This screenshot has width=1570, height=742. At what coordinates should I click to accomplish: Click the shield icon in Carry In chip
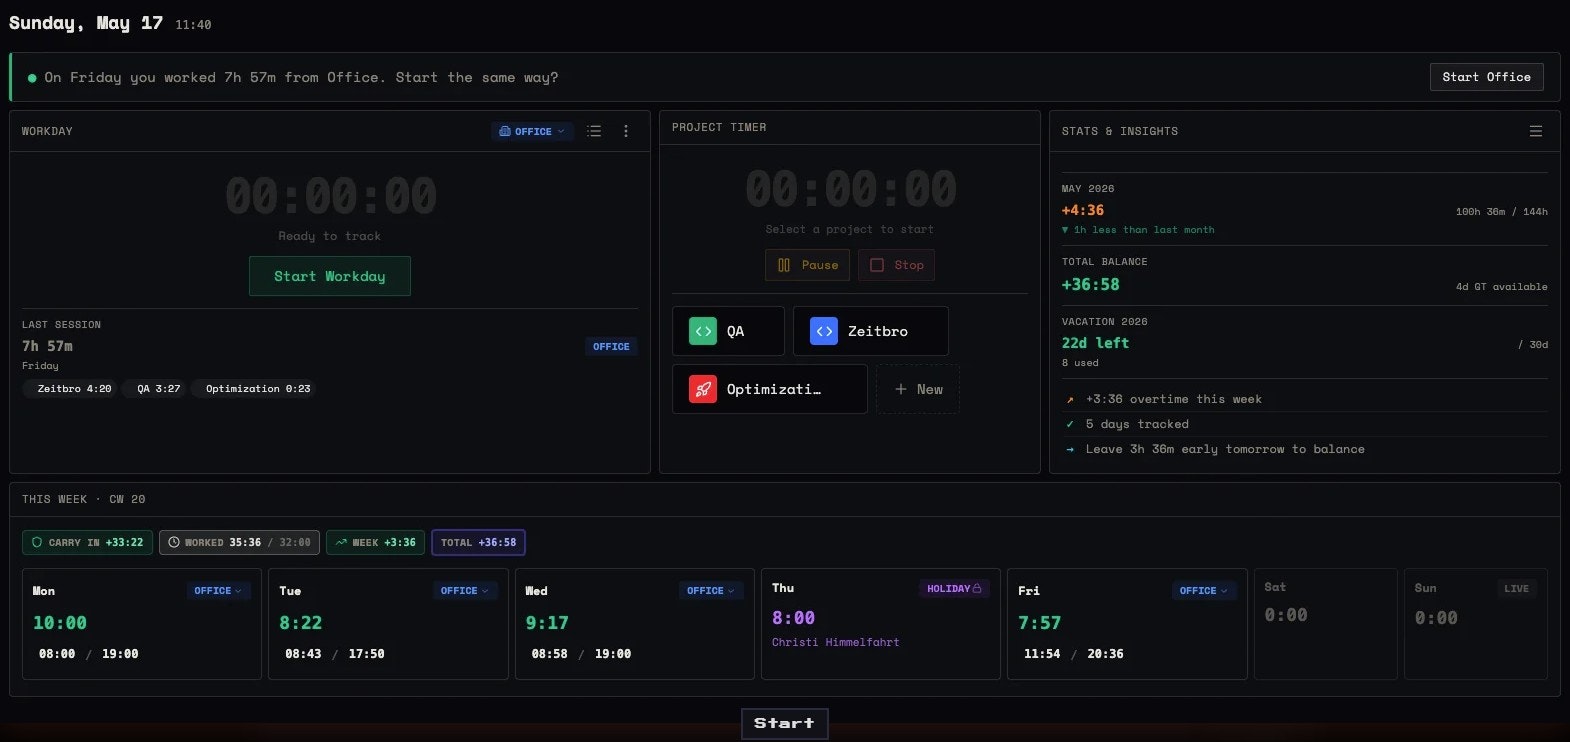[x=37, y=542]
